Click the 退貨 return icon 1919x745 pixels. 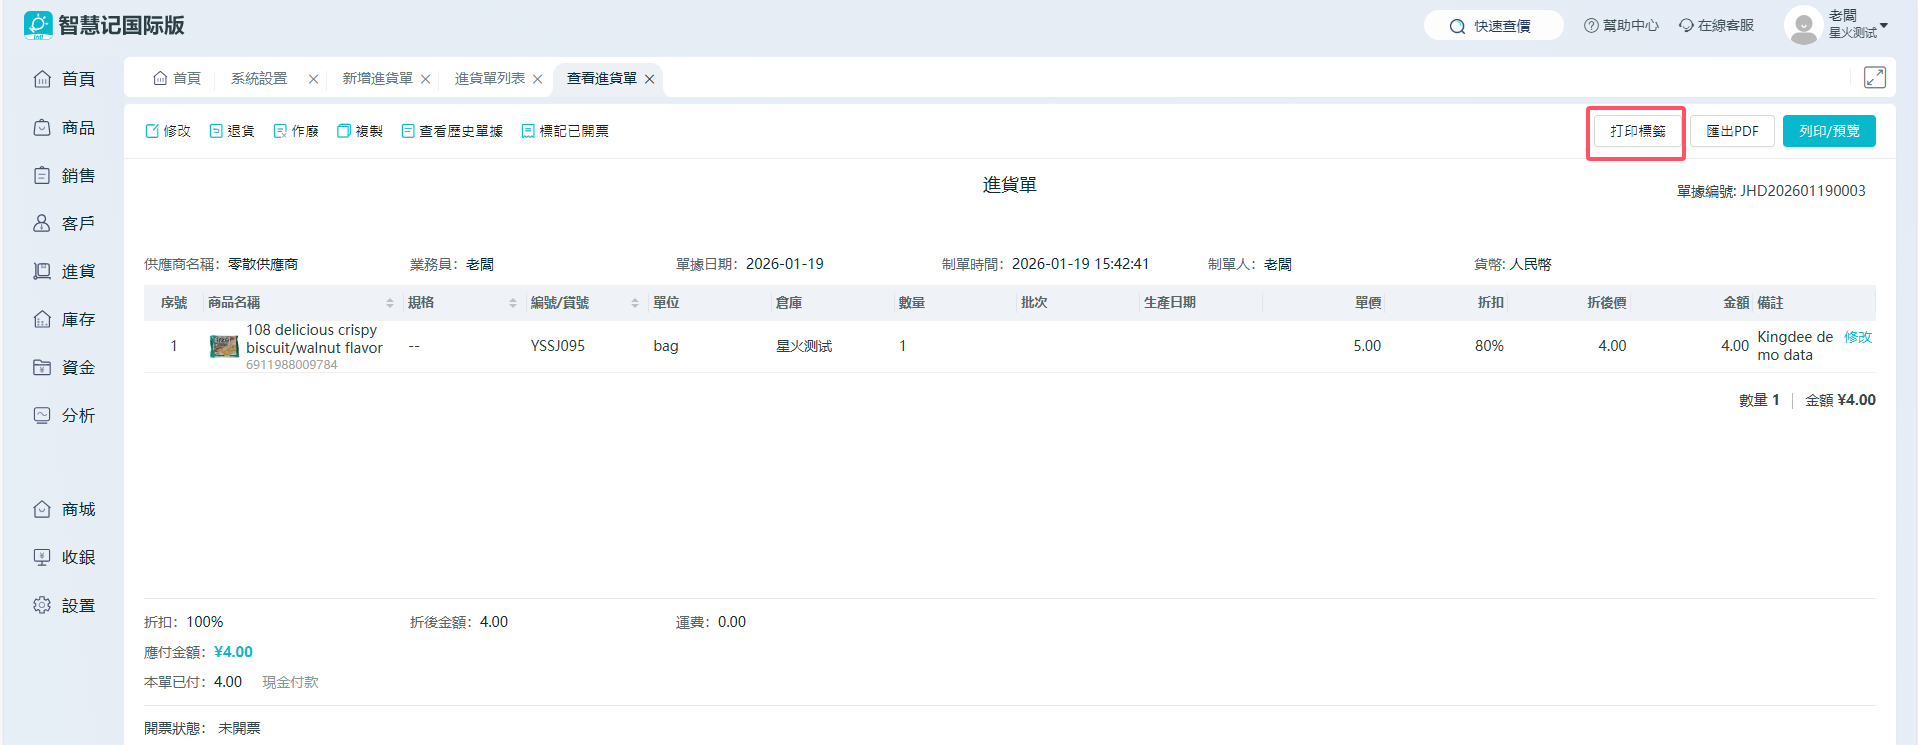tap(216, 131)
